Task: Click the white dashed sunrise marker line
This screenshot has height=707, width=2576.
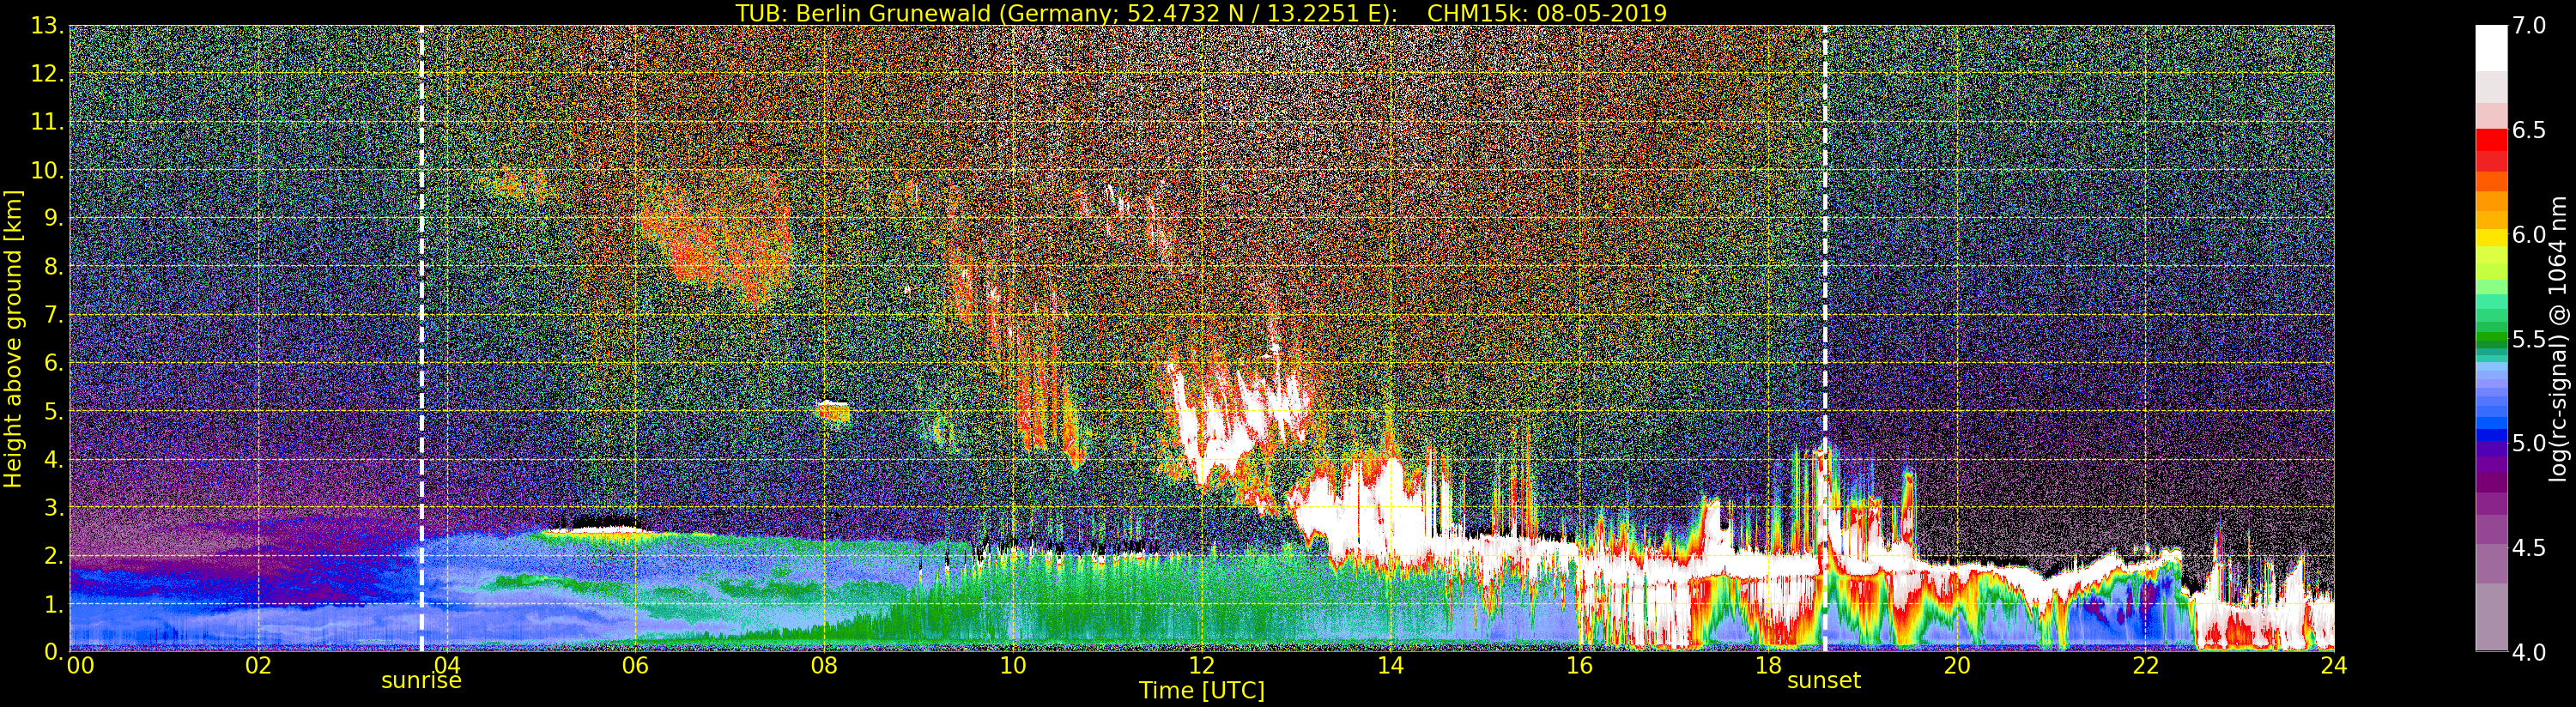Action: [421, 339]
